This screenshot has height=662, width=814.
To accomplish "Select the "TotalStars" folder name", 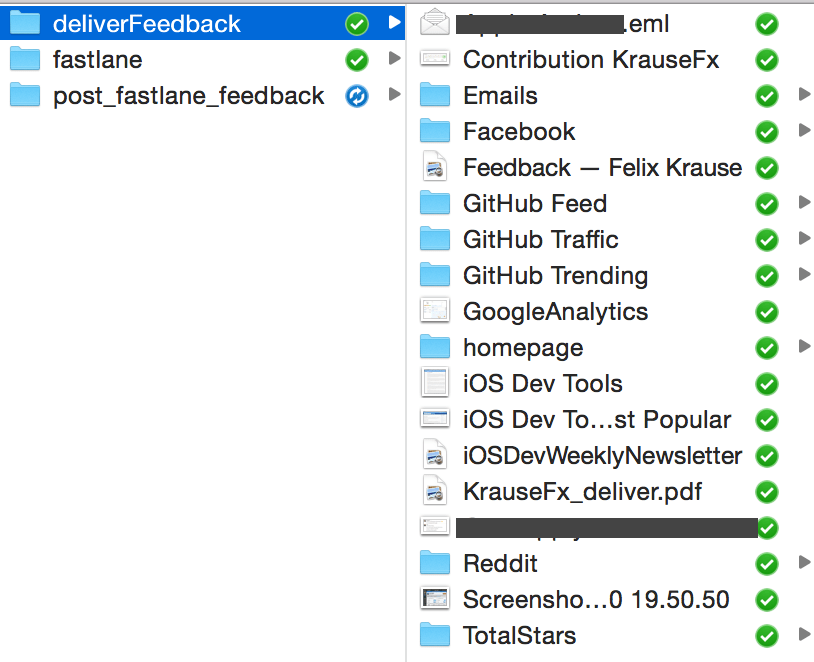I will [x=520, y=636].
